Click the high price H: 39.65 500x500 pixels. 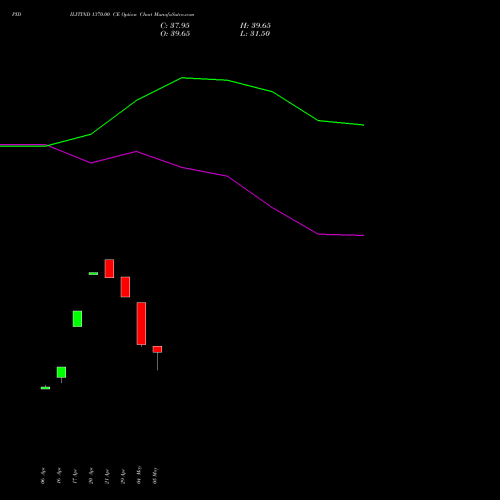(255, 26)
